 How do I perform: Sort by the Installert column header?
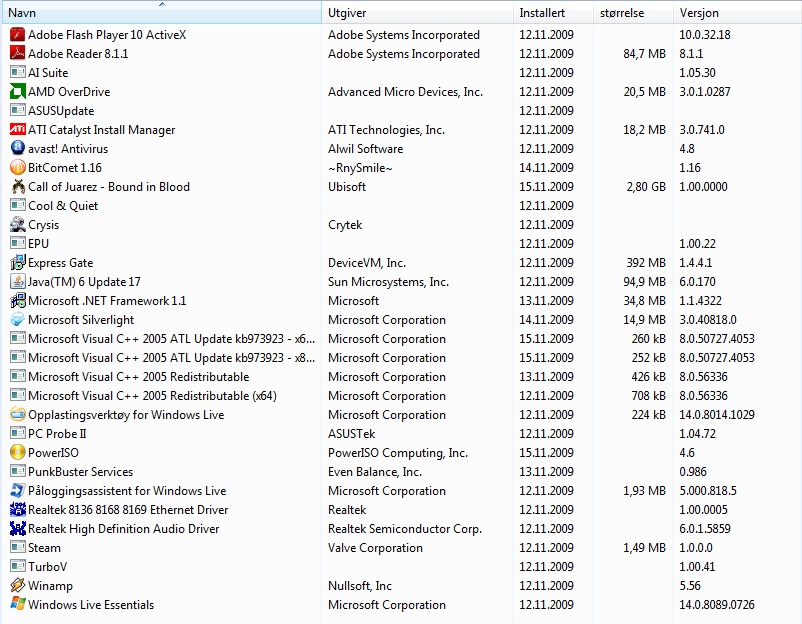point(553,12)
